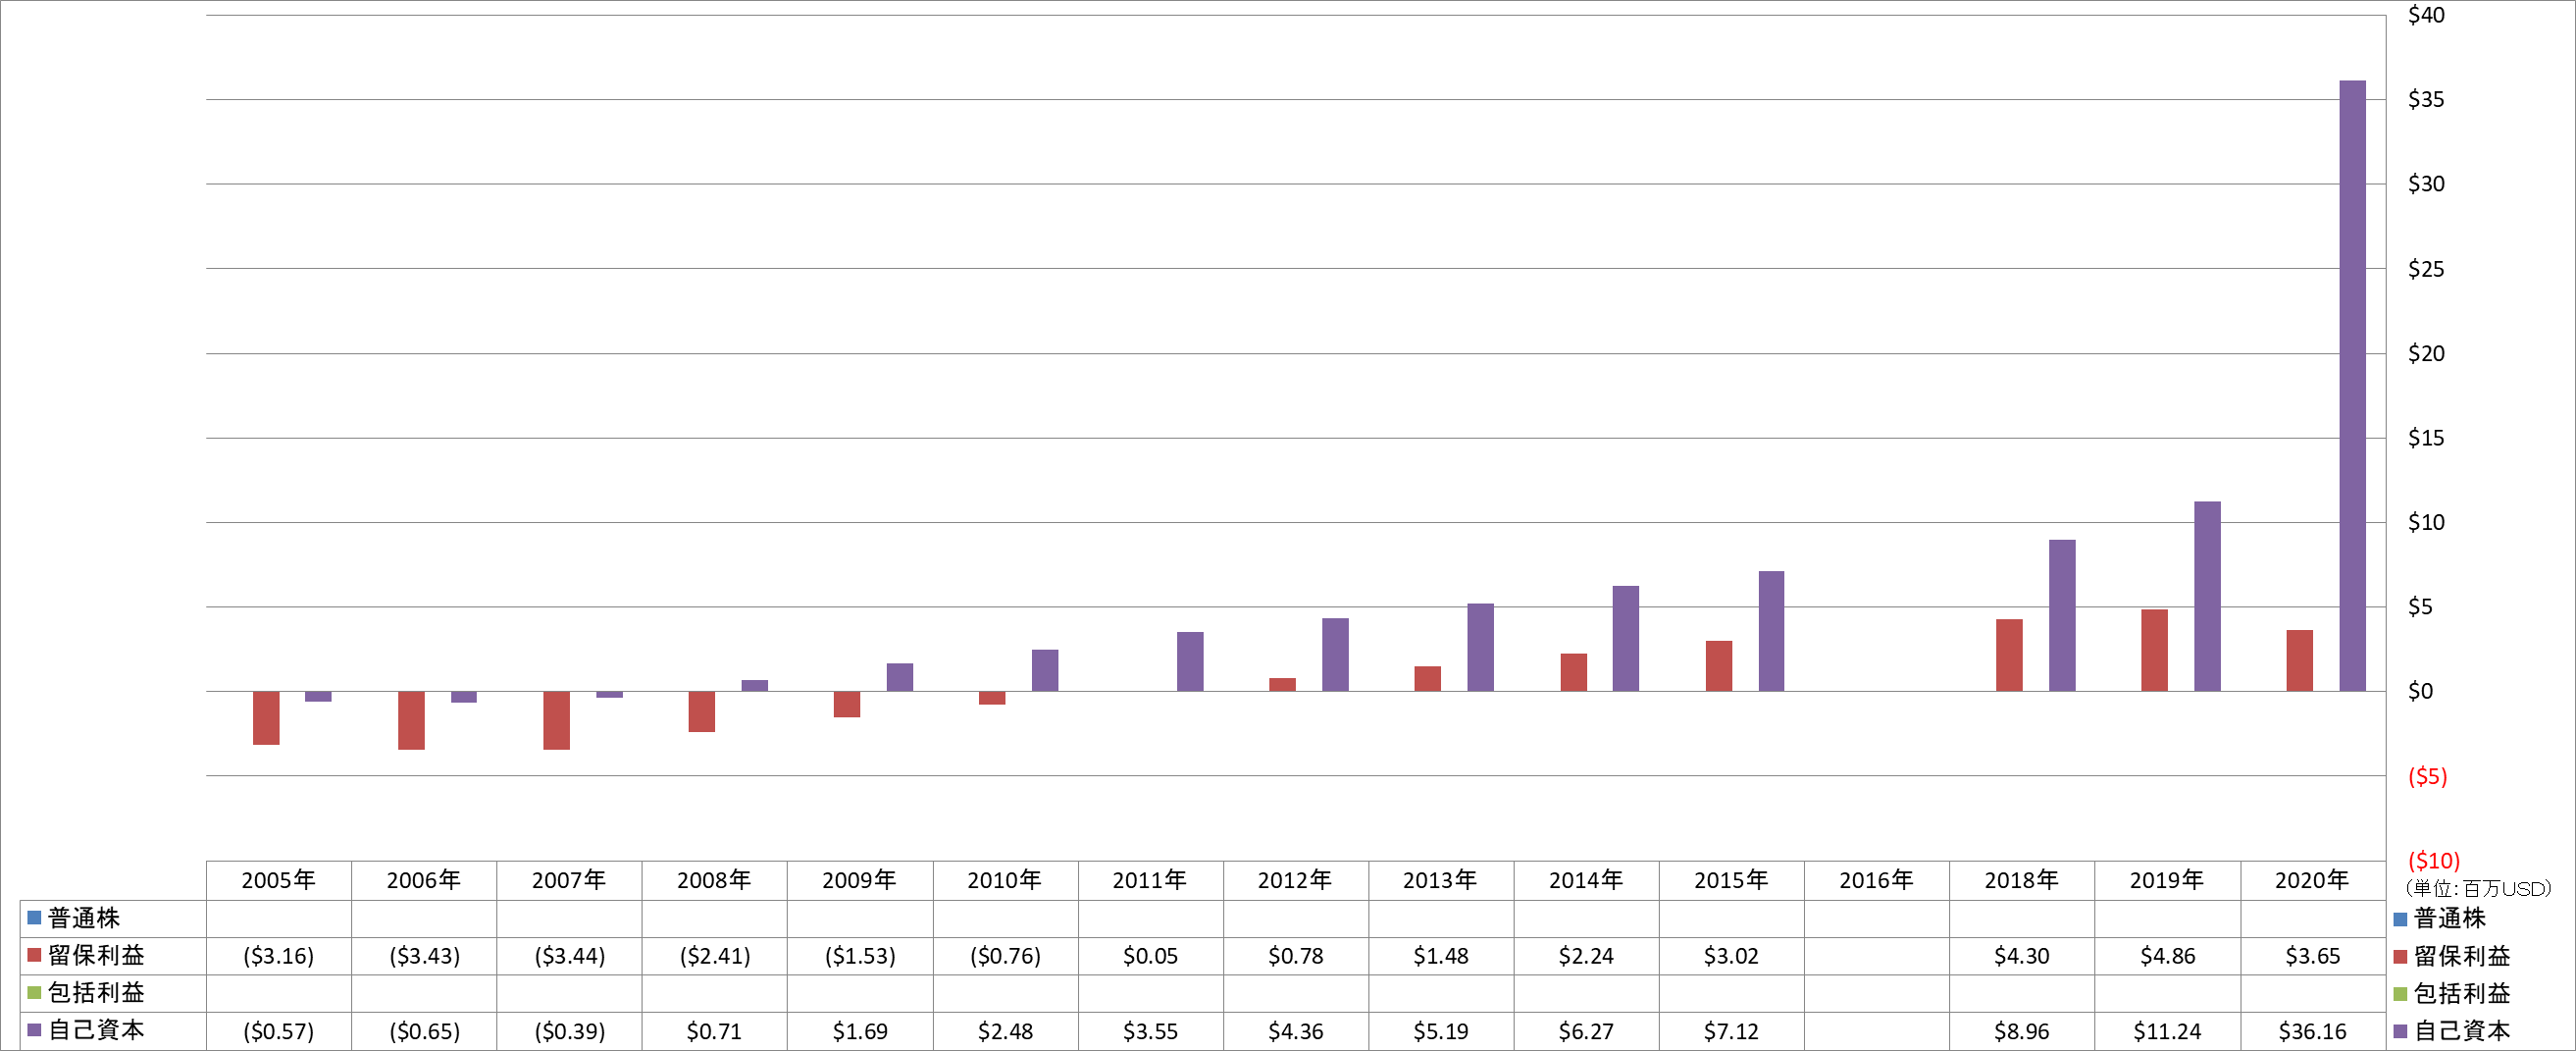Select the 2005年 red negative 留保利益 bar
The image size is (2576, 1051).
266,718
